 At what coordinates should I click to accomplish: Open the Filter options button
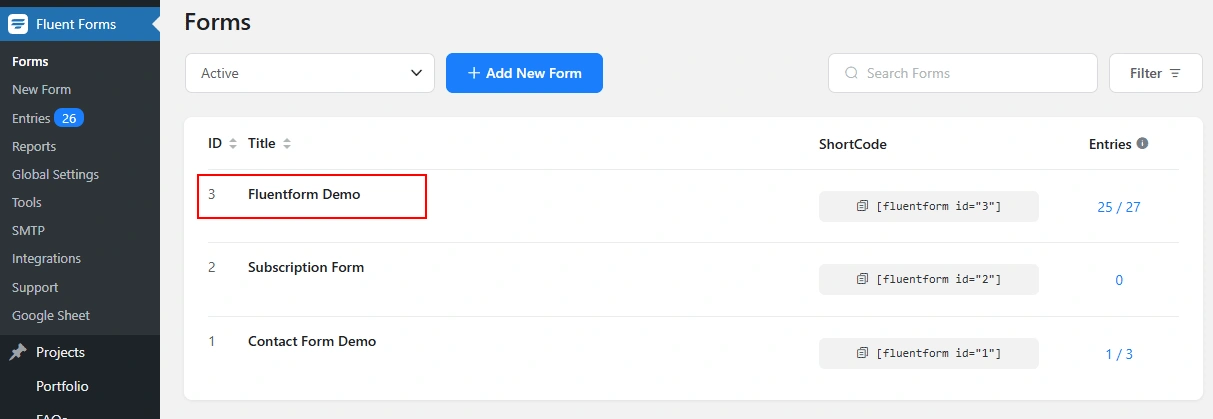click(x=1155, y=73)
